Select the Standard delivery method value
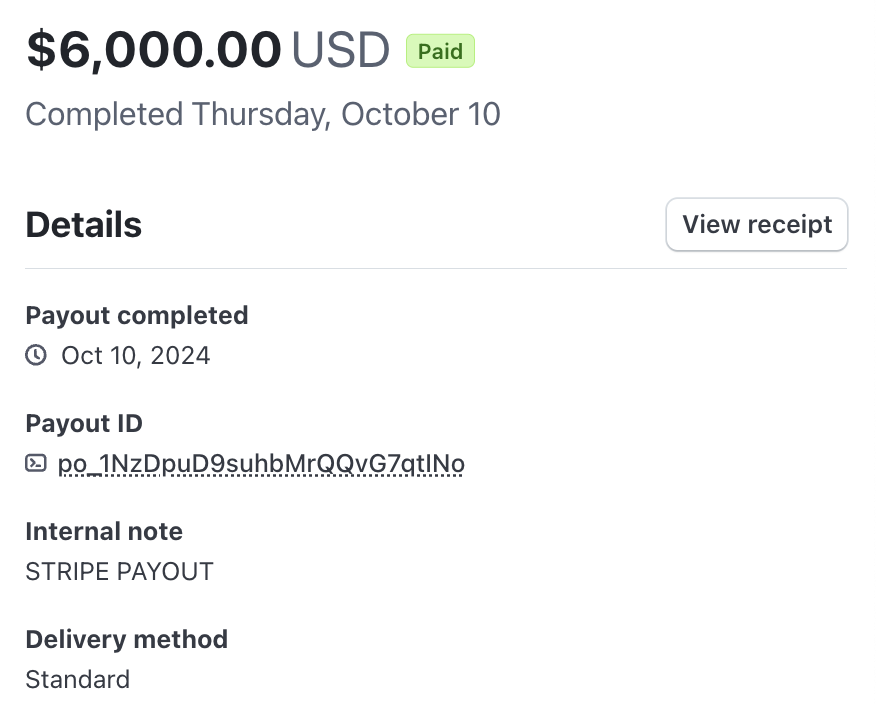This screenshot has width=876, height=704. 78,679
